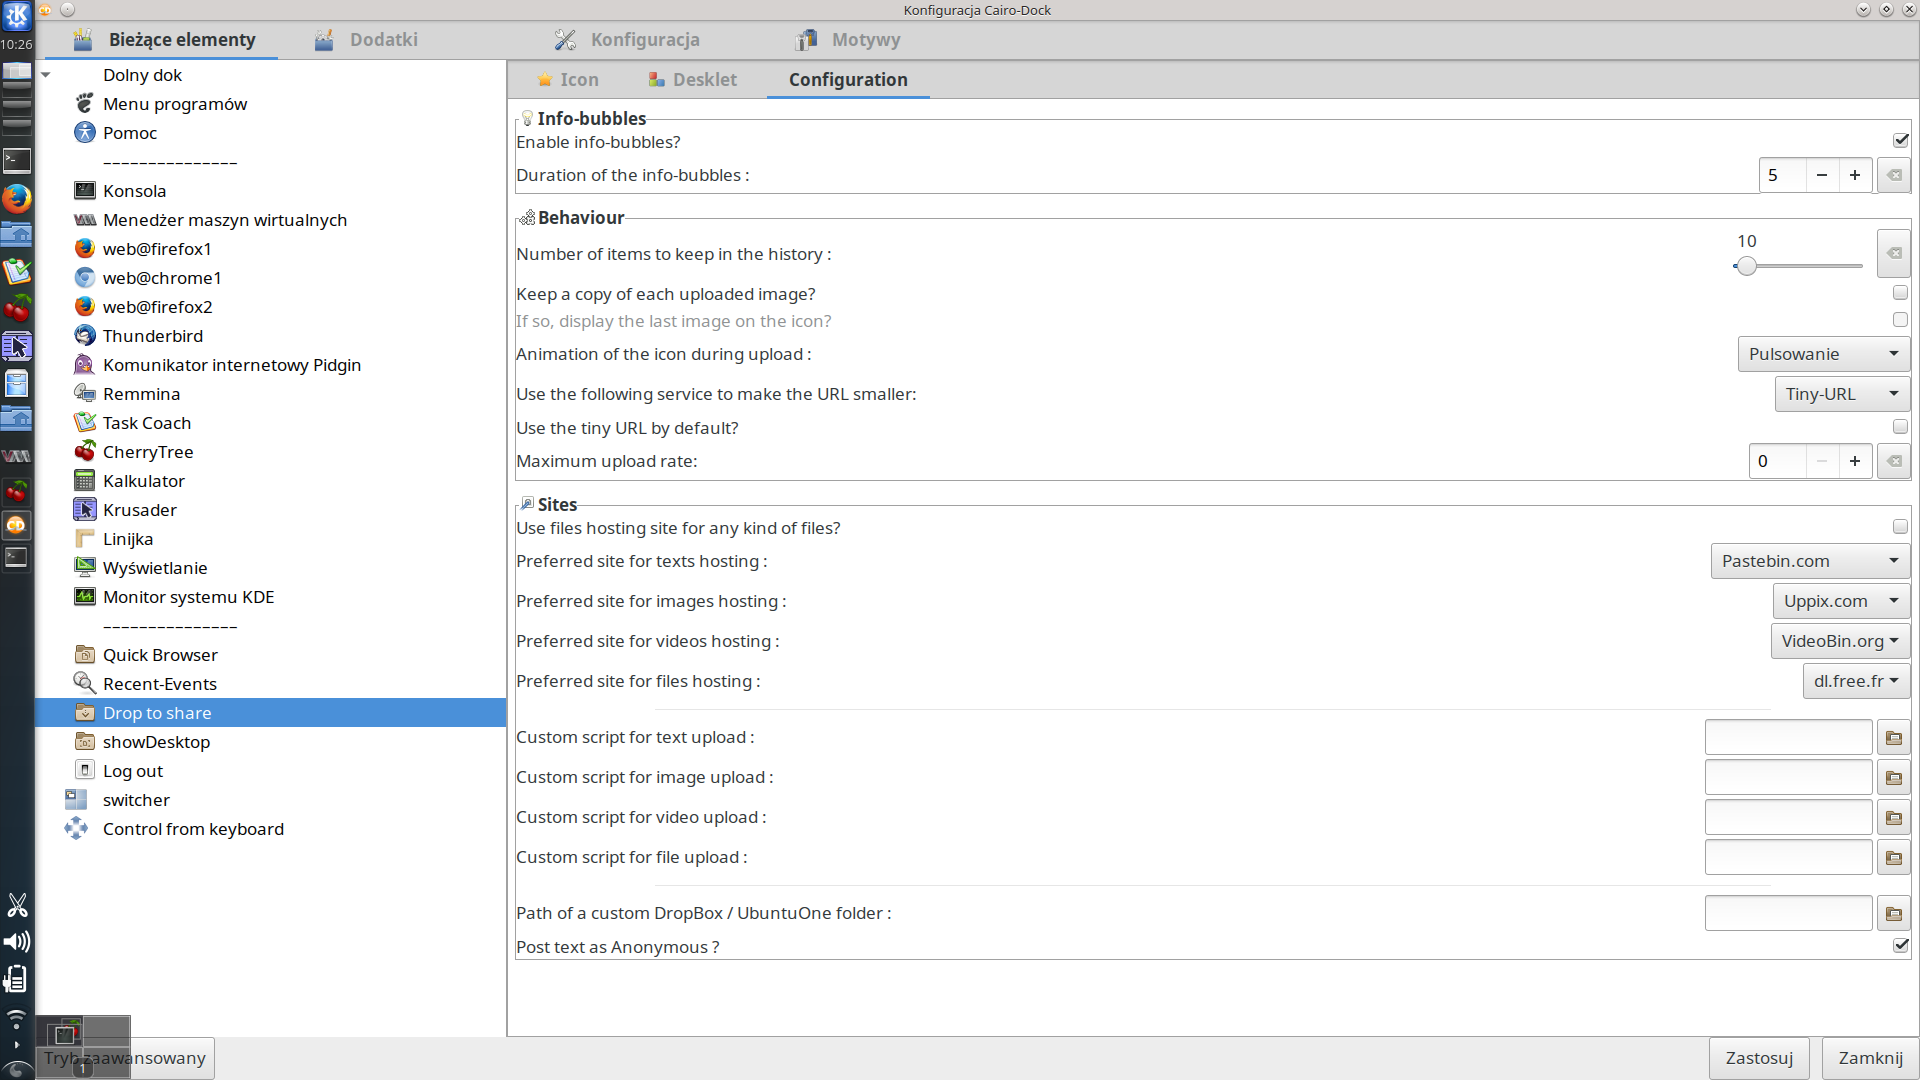Open the Tiny-URL service dropdown
Screen dimensions: 1920x1080
click(1842, 394)
